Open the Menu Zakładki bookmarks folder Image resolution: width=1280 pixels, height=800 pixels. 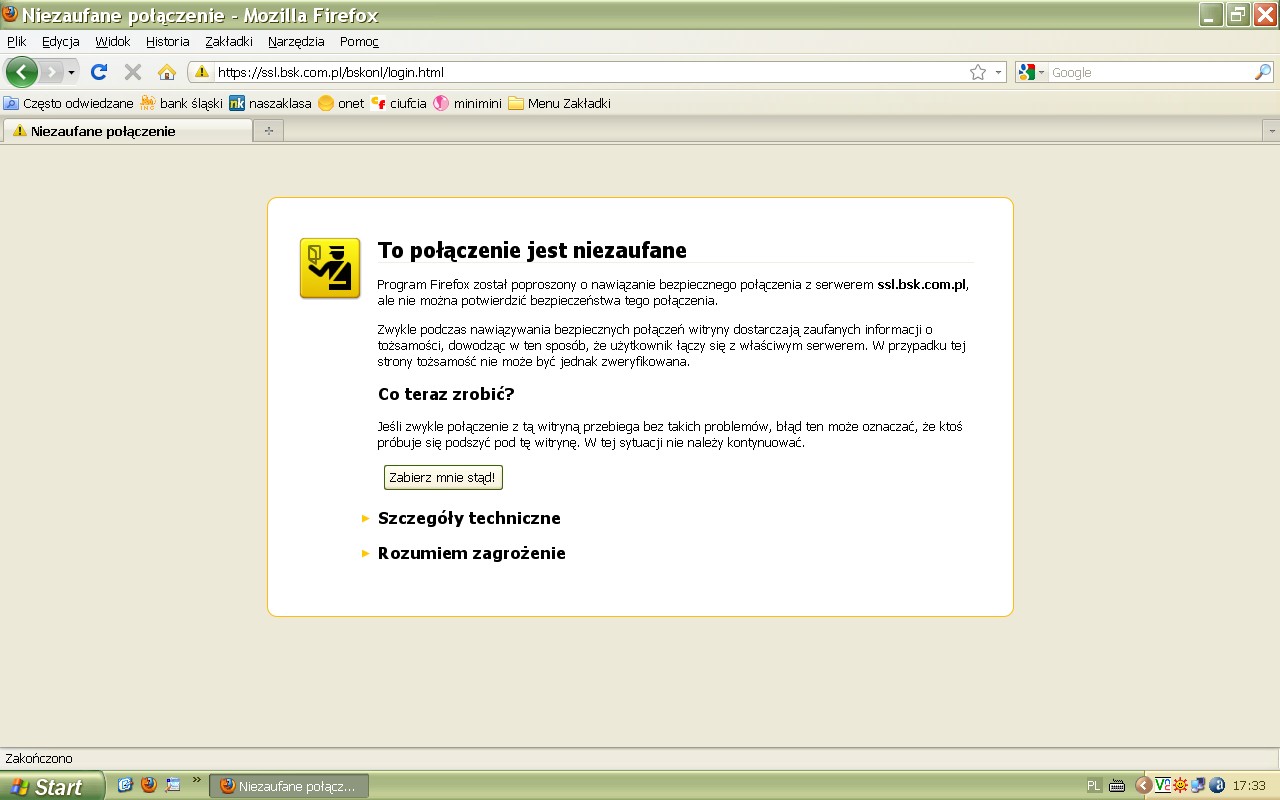point(559,103)
